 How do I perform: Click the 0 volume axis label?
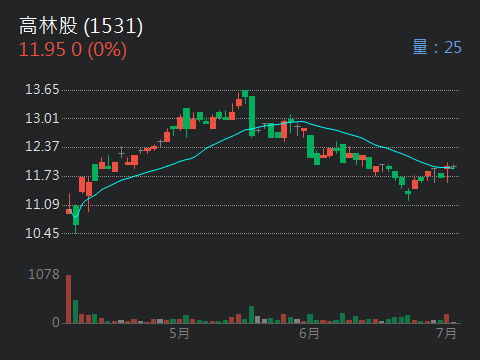click(x=56, y=322)
